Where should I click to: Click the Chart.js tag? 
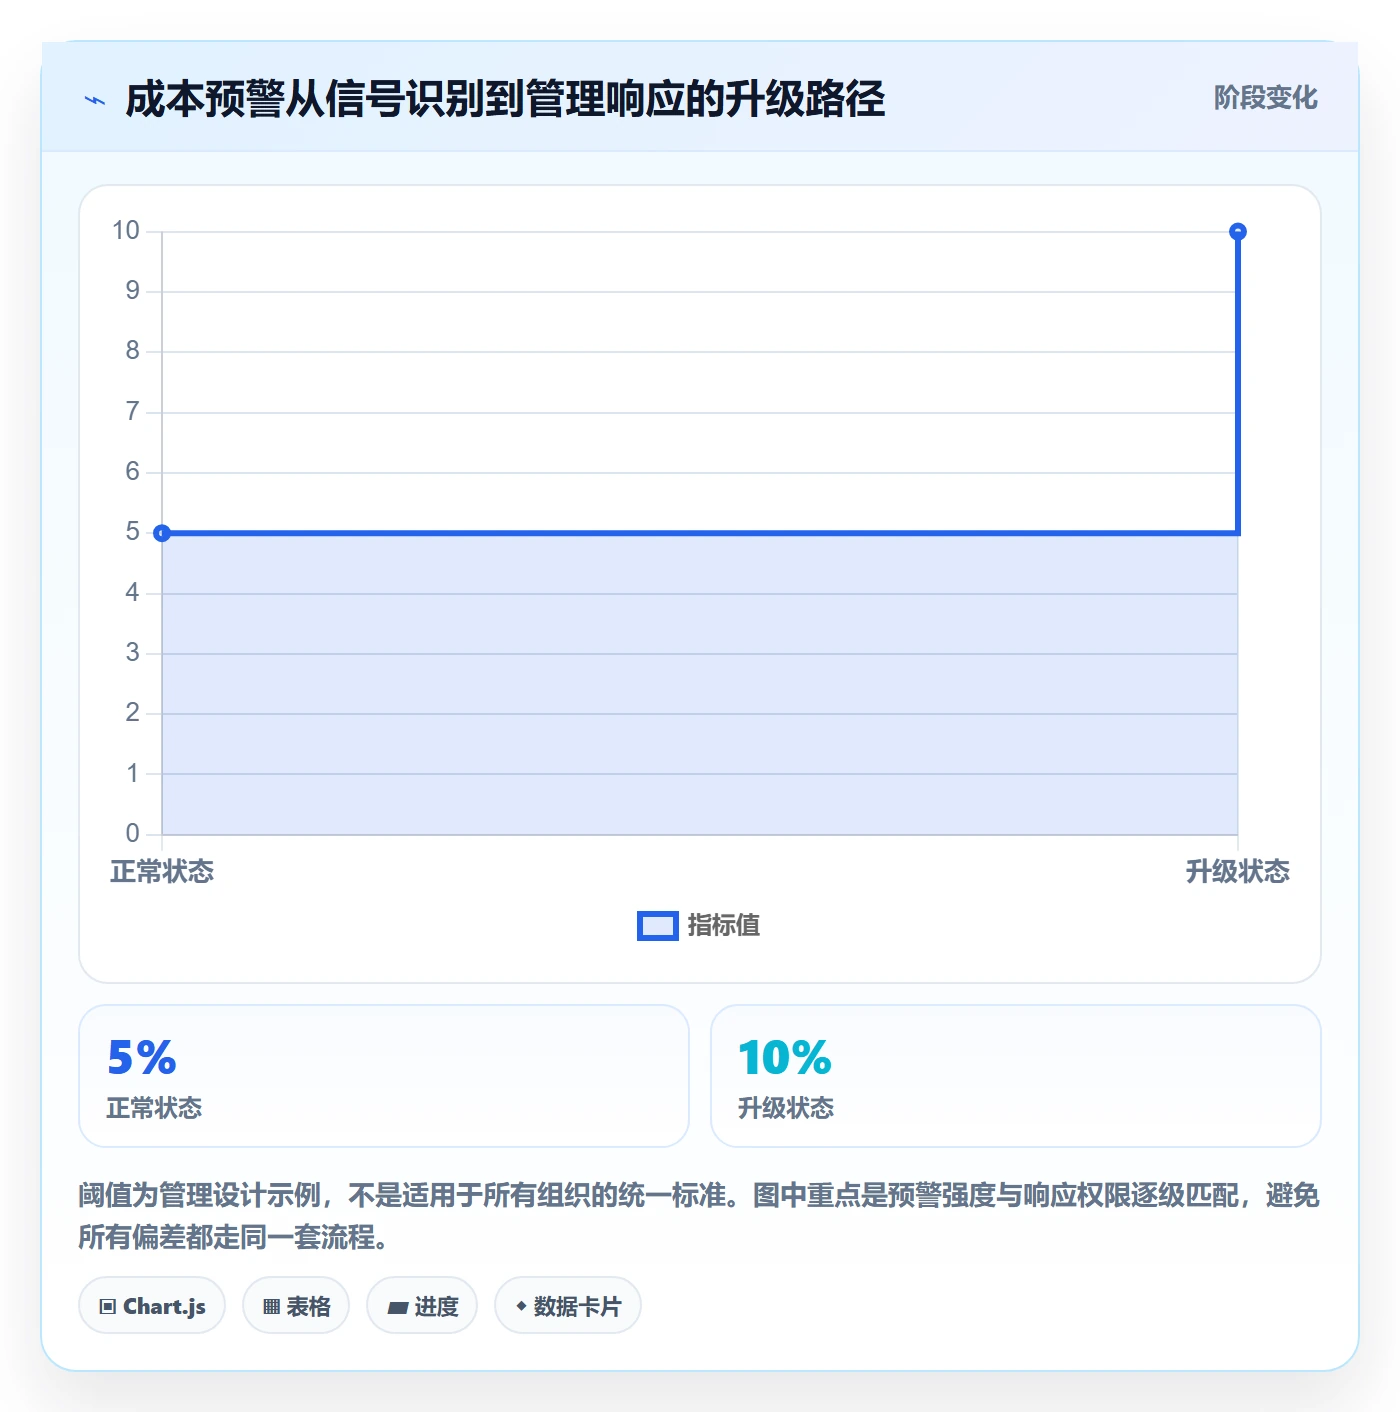coord(152,1306)
